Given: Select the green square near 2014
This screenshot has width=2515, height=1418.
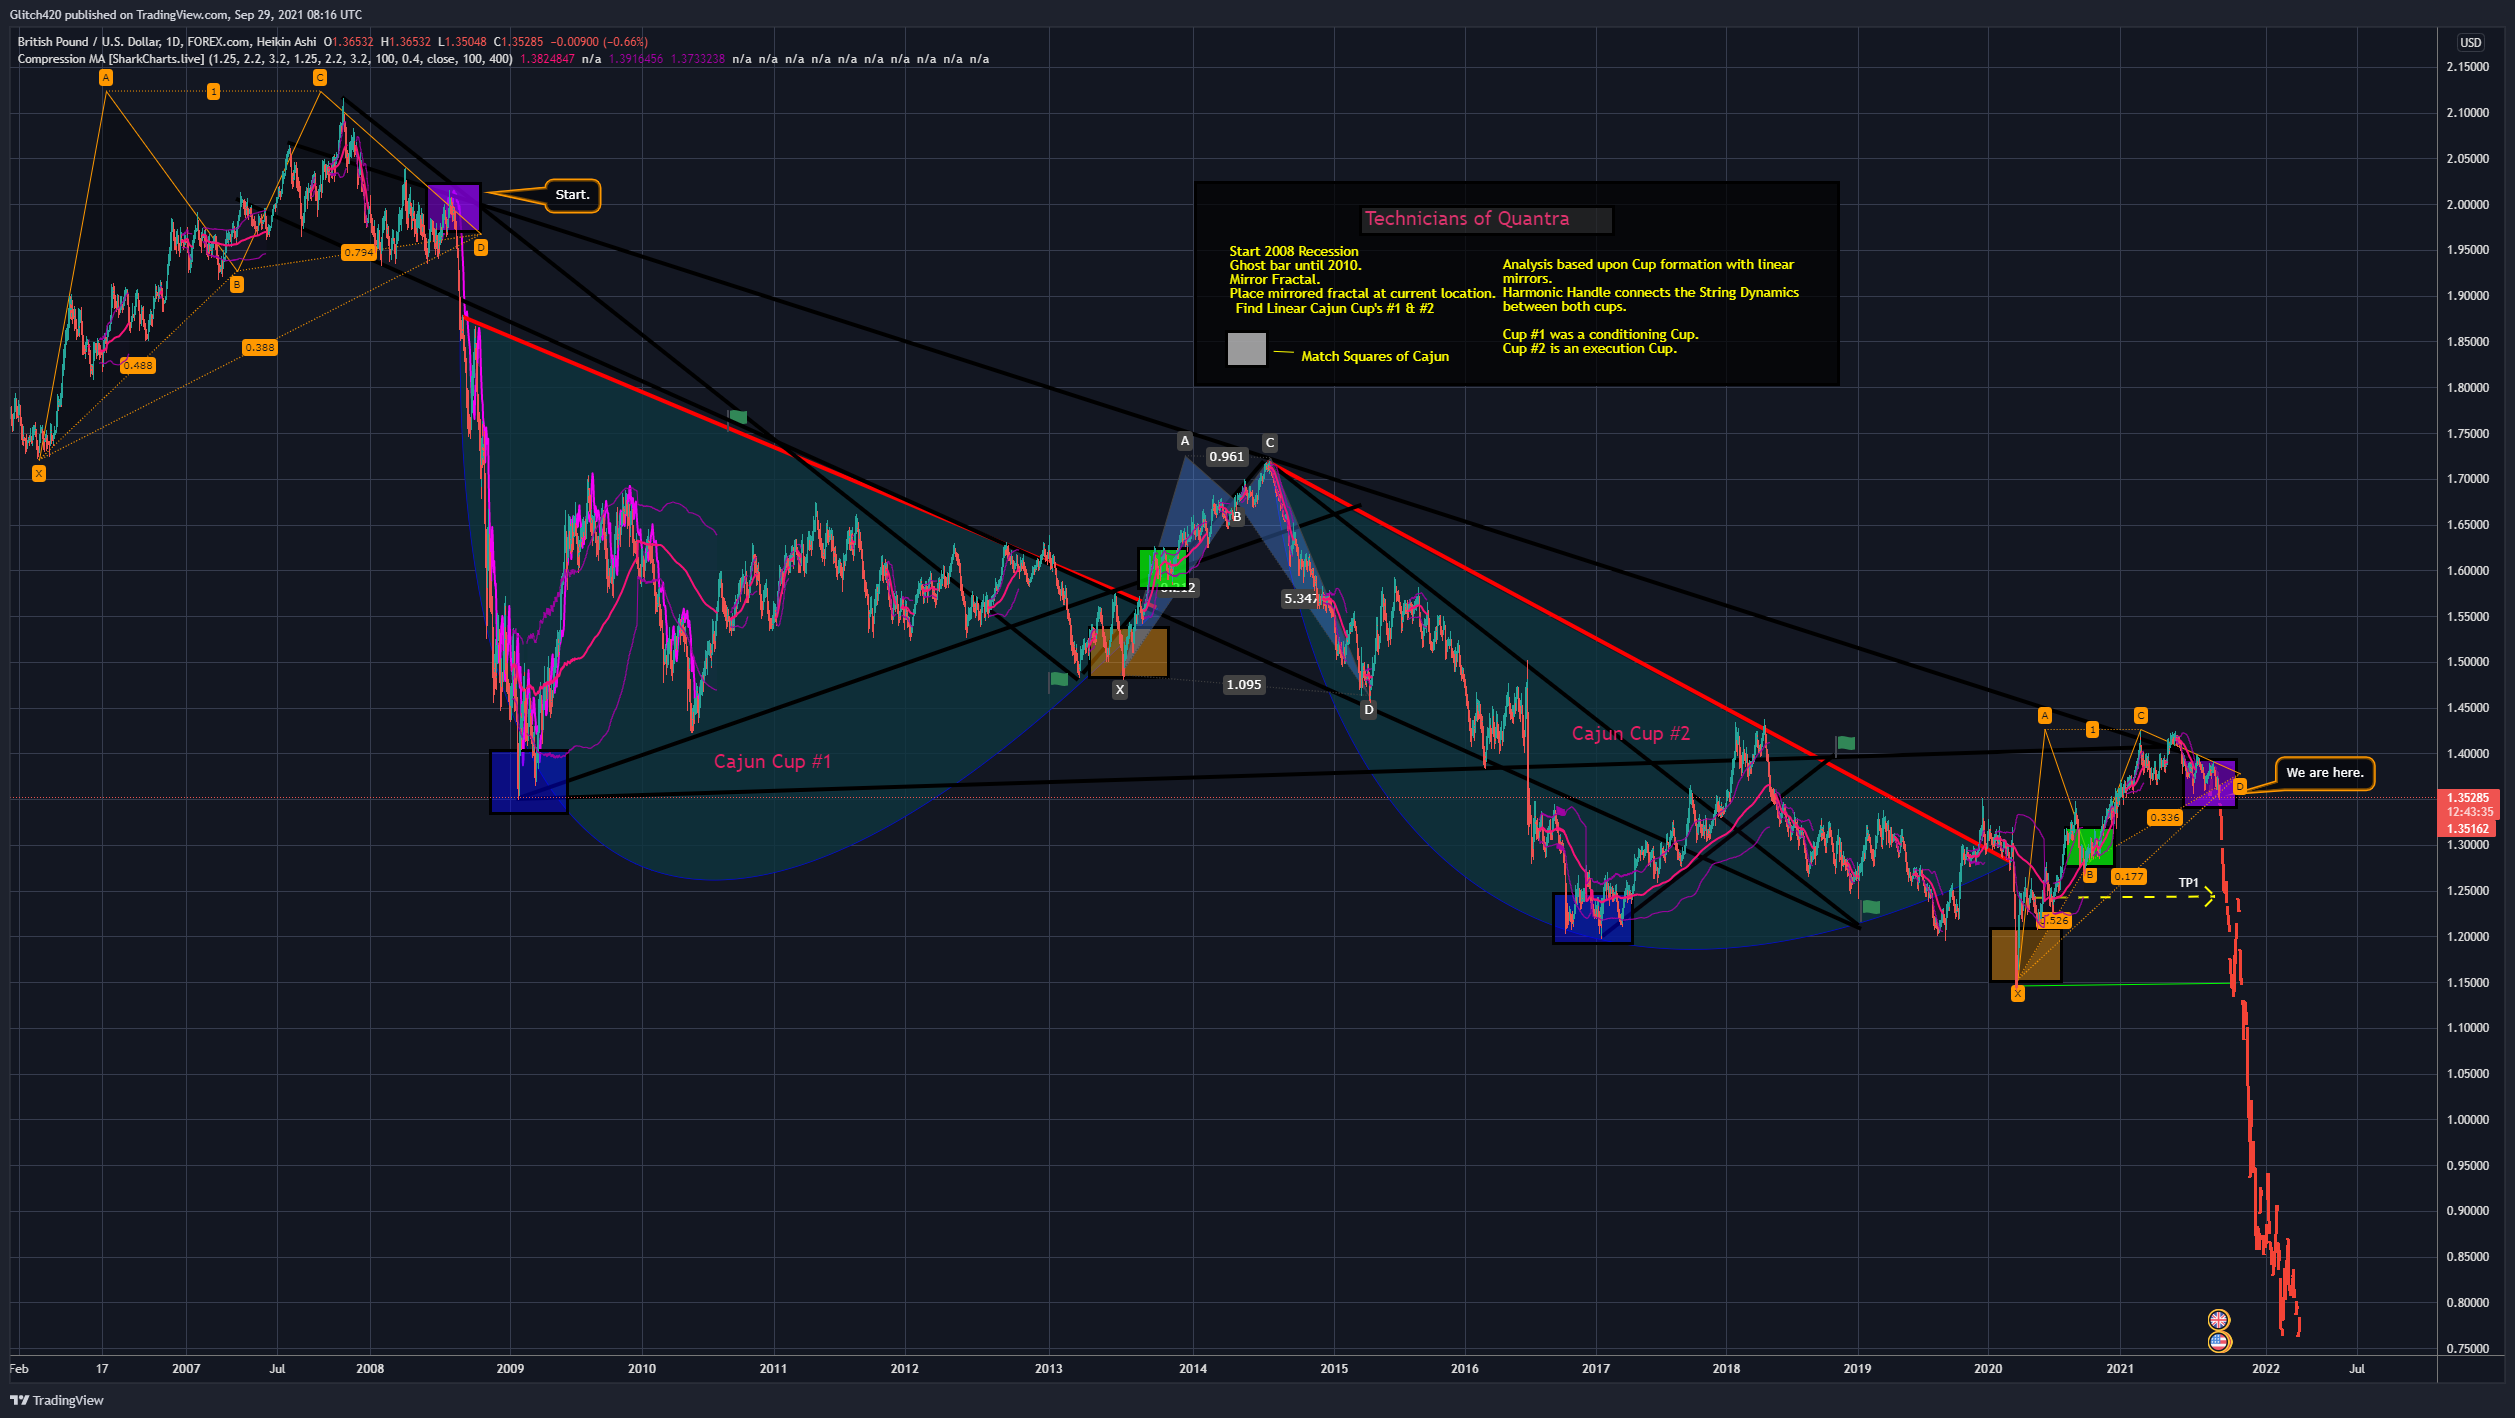Looking at the screenshot, I should click(x=1163, y=568).
